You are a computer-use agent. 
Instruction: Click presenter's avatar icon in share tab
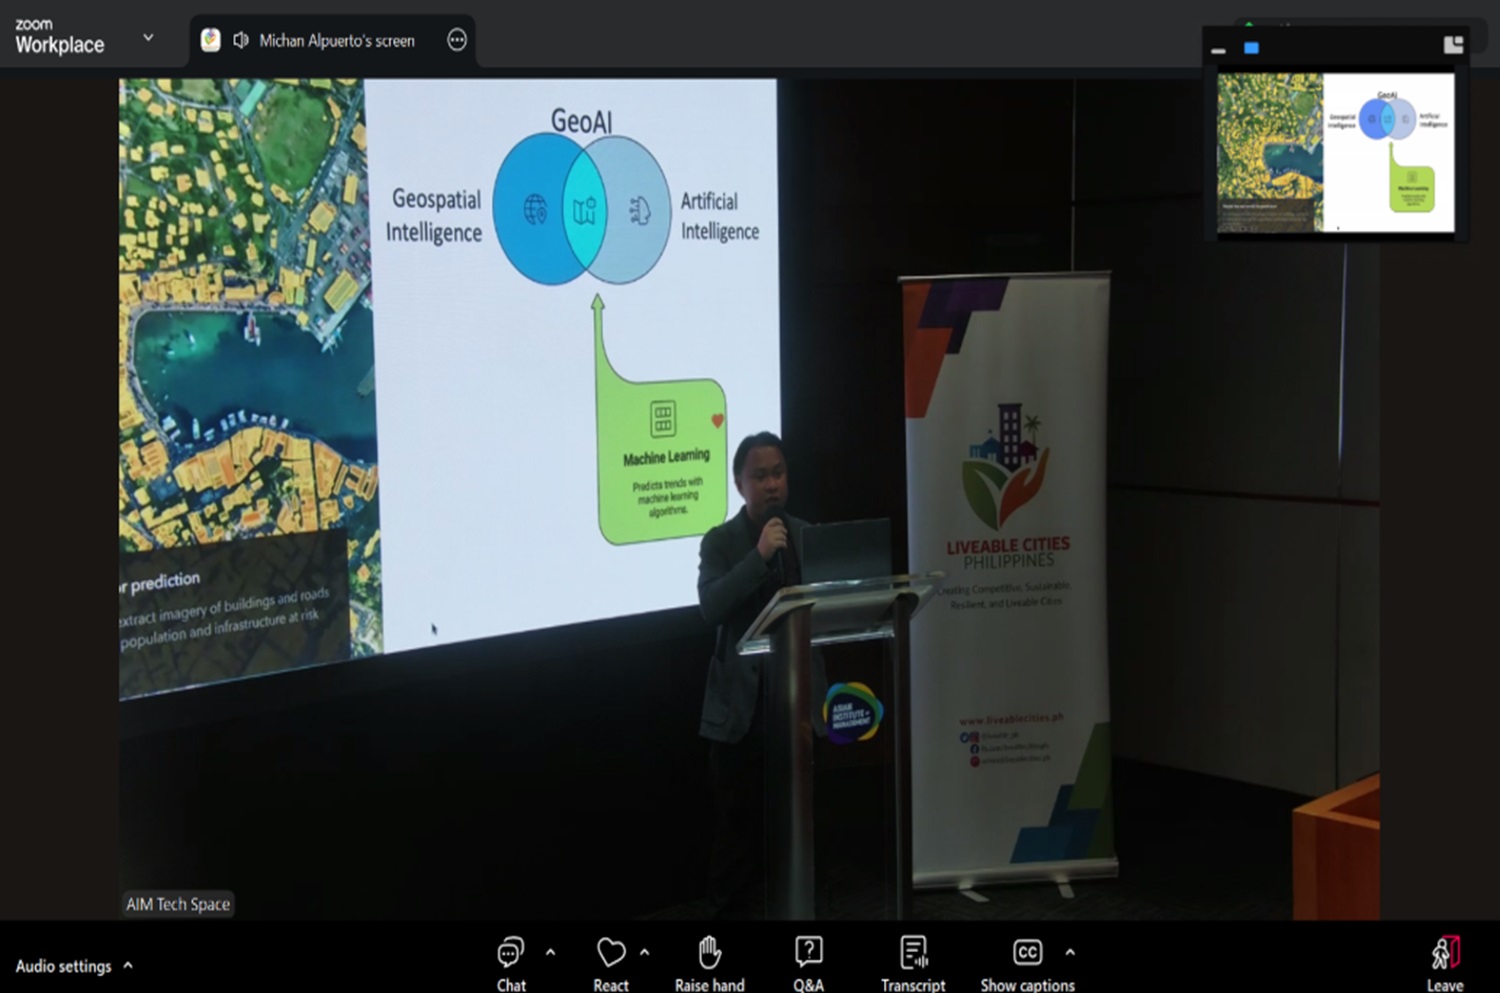coord(210,40)
